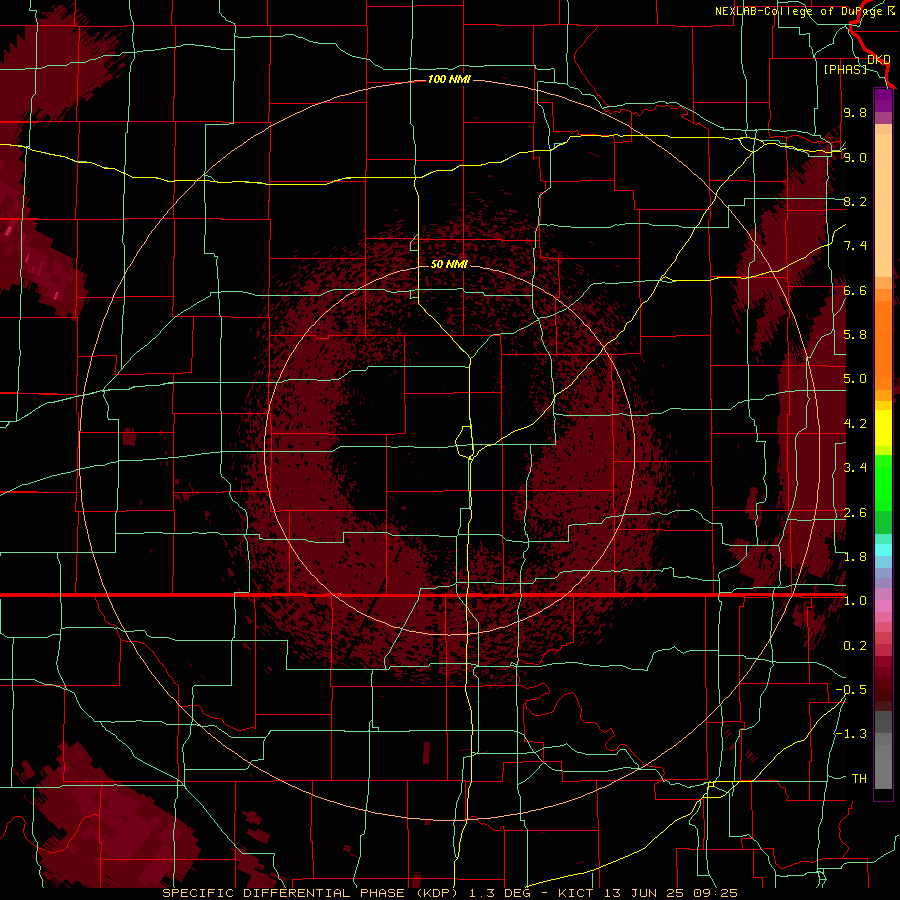Screen dimensions: 900x900
Task: Click the 5.8 value on the color scale
Action: 855,335
